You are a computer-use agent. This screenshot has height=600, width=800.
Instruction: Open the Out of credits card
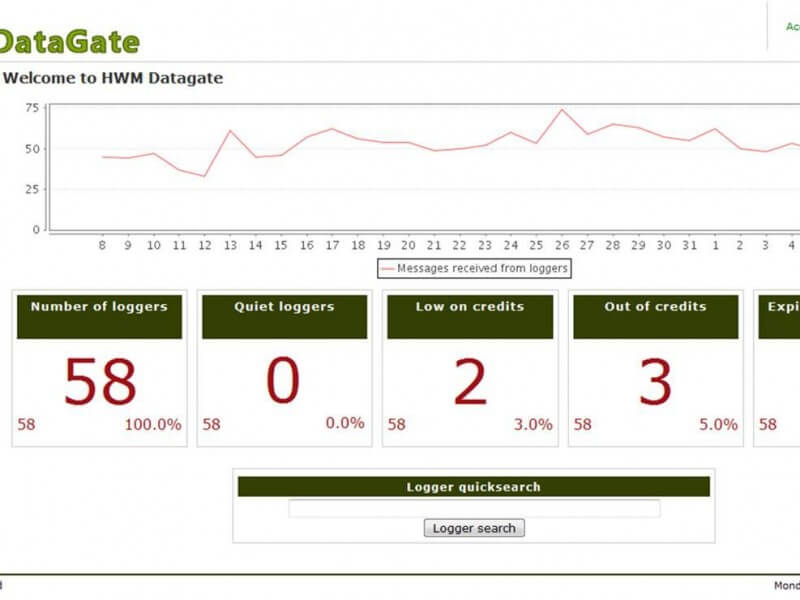point(656,368)
